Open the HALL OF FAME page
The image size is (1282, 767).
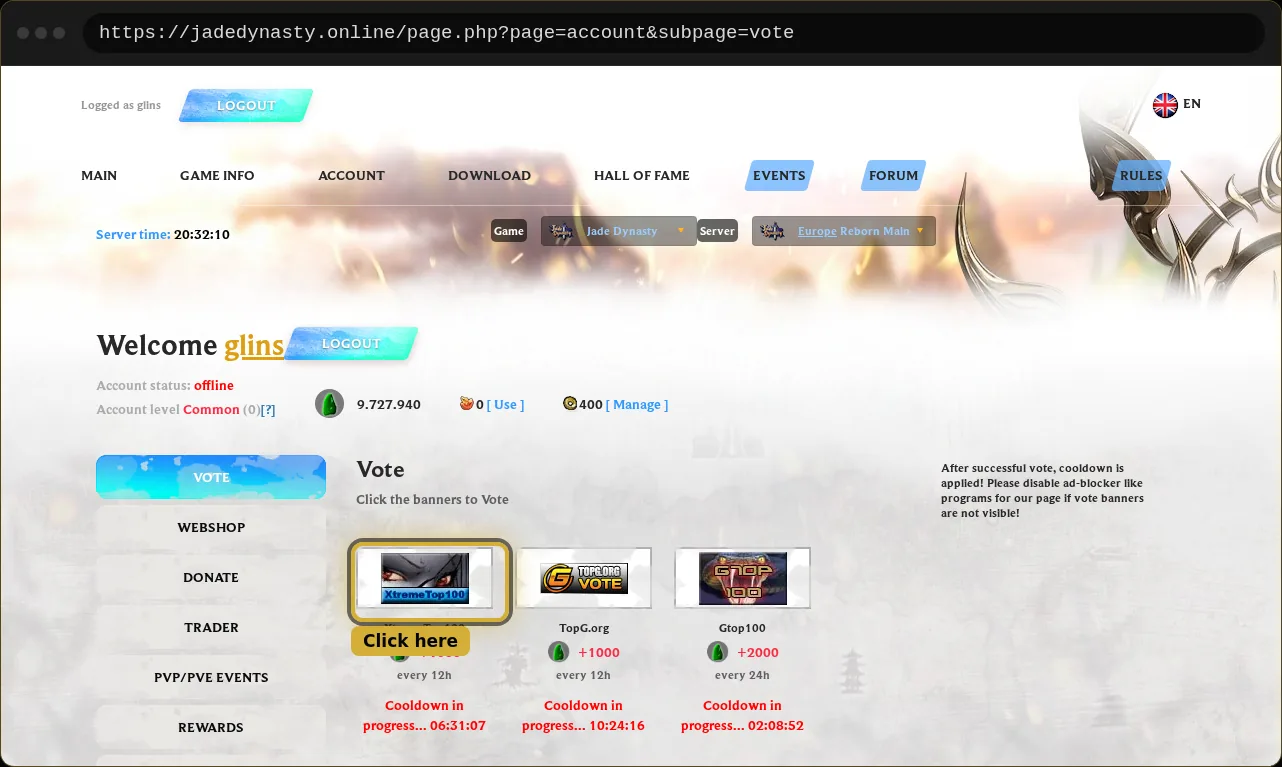point(642,176)
